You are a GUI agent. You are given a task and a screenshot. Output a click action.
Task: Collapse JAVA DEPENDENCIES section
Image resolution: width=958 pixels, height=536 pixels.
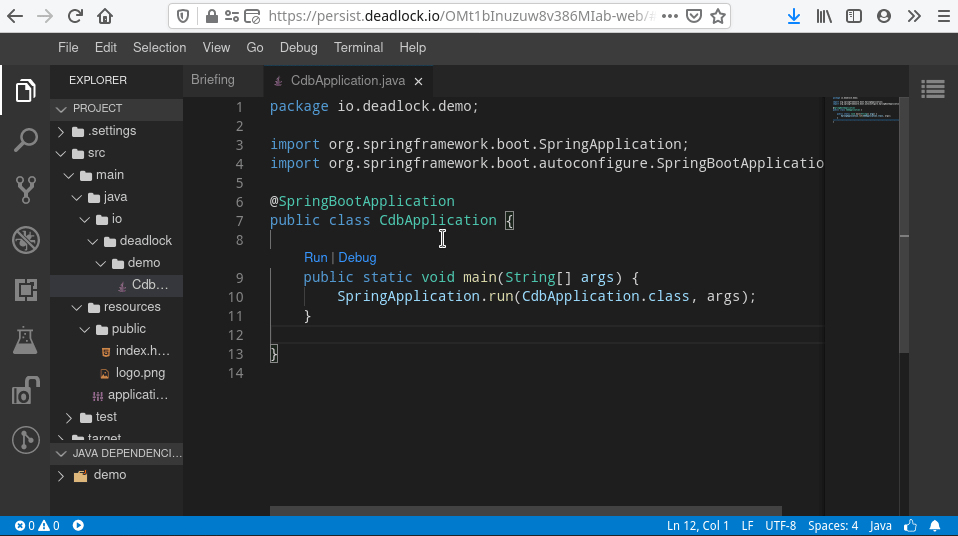[116, 453]
